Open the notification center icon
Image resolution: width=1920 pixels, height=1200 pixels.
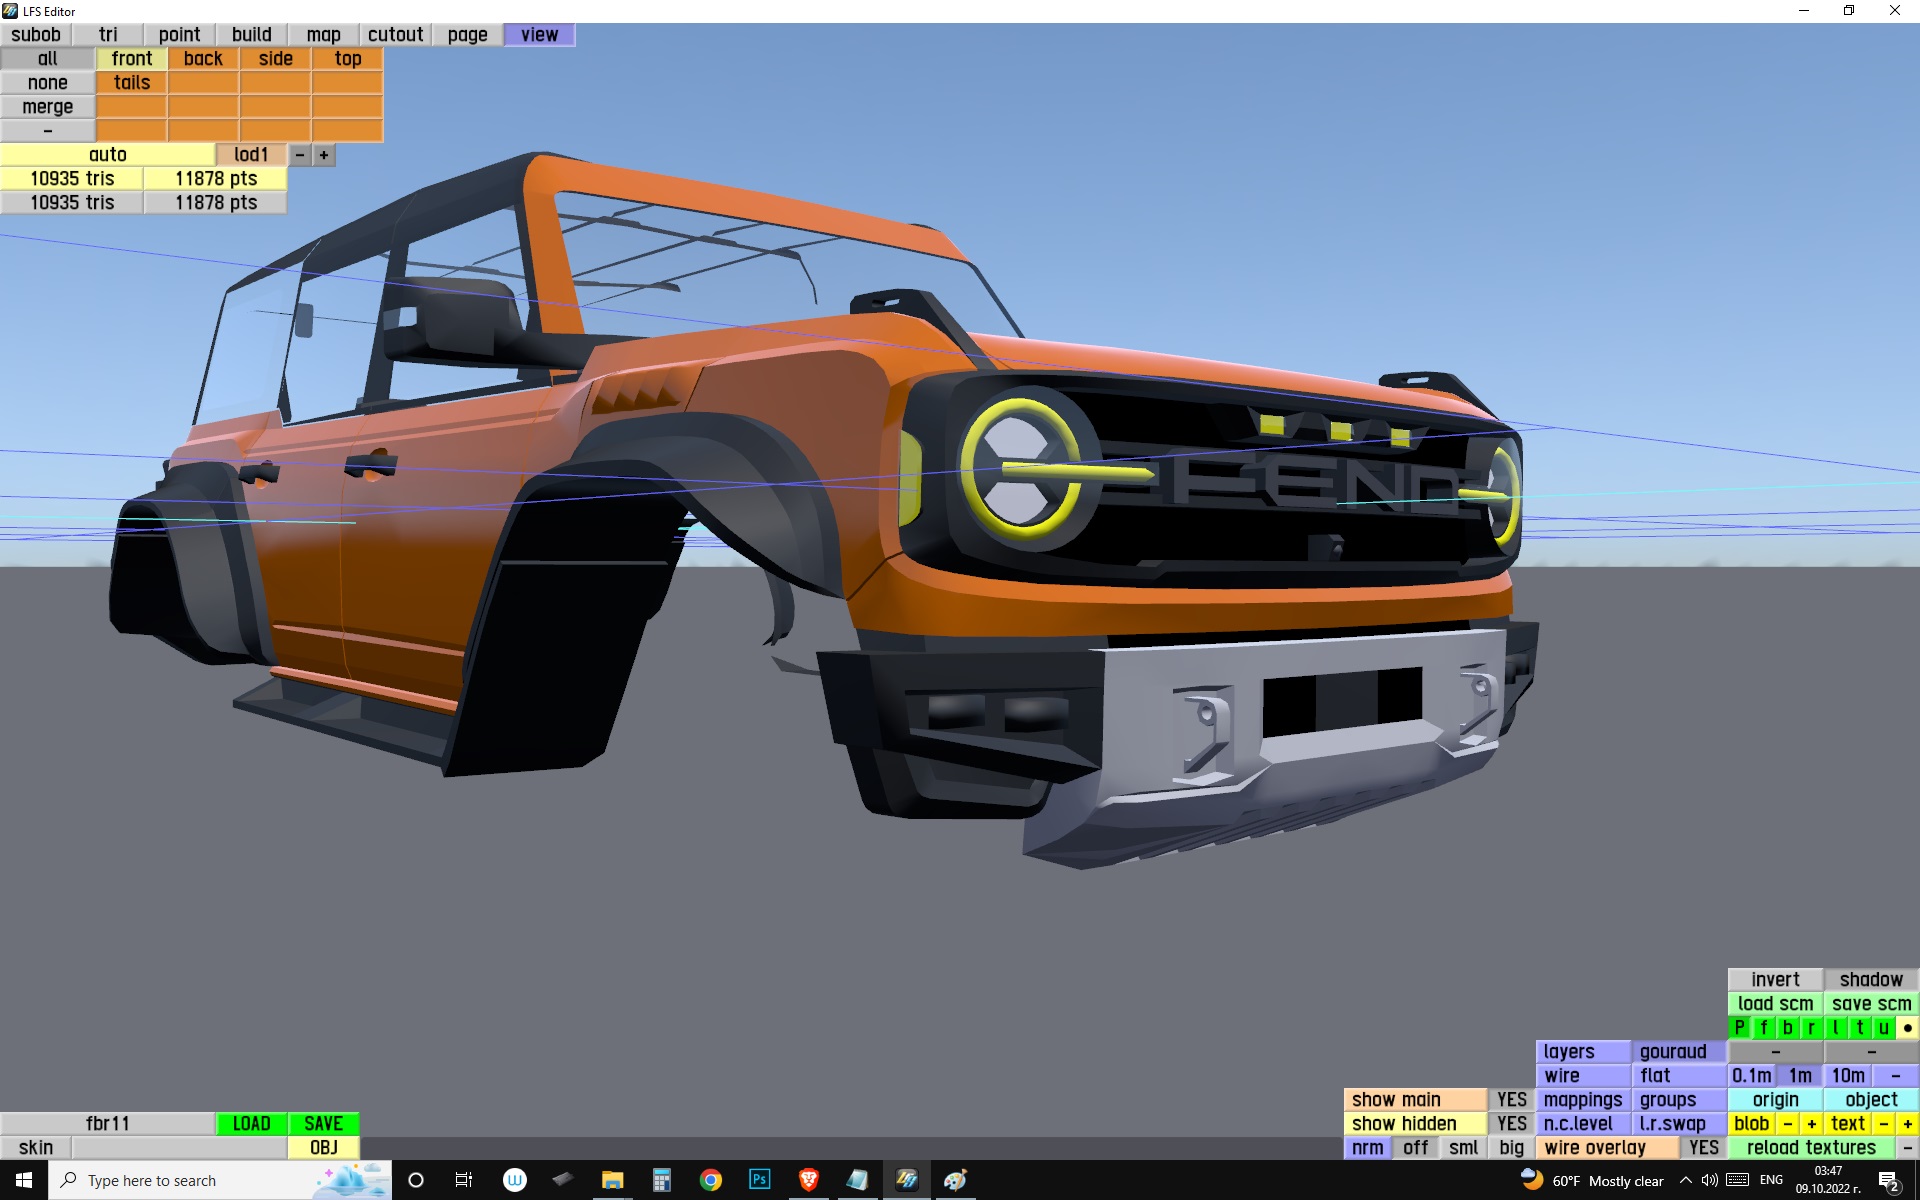click(x=1888, y=1180)
